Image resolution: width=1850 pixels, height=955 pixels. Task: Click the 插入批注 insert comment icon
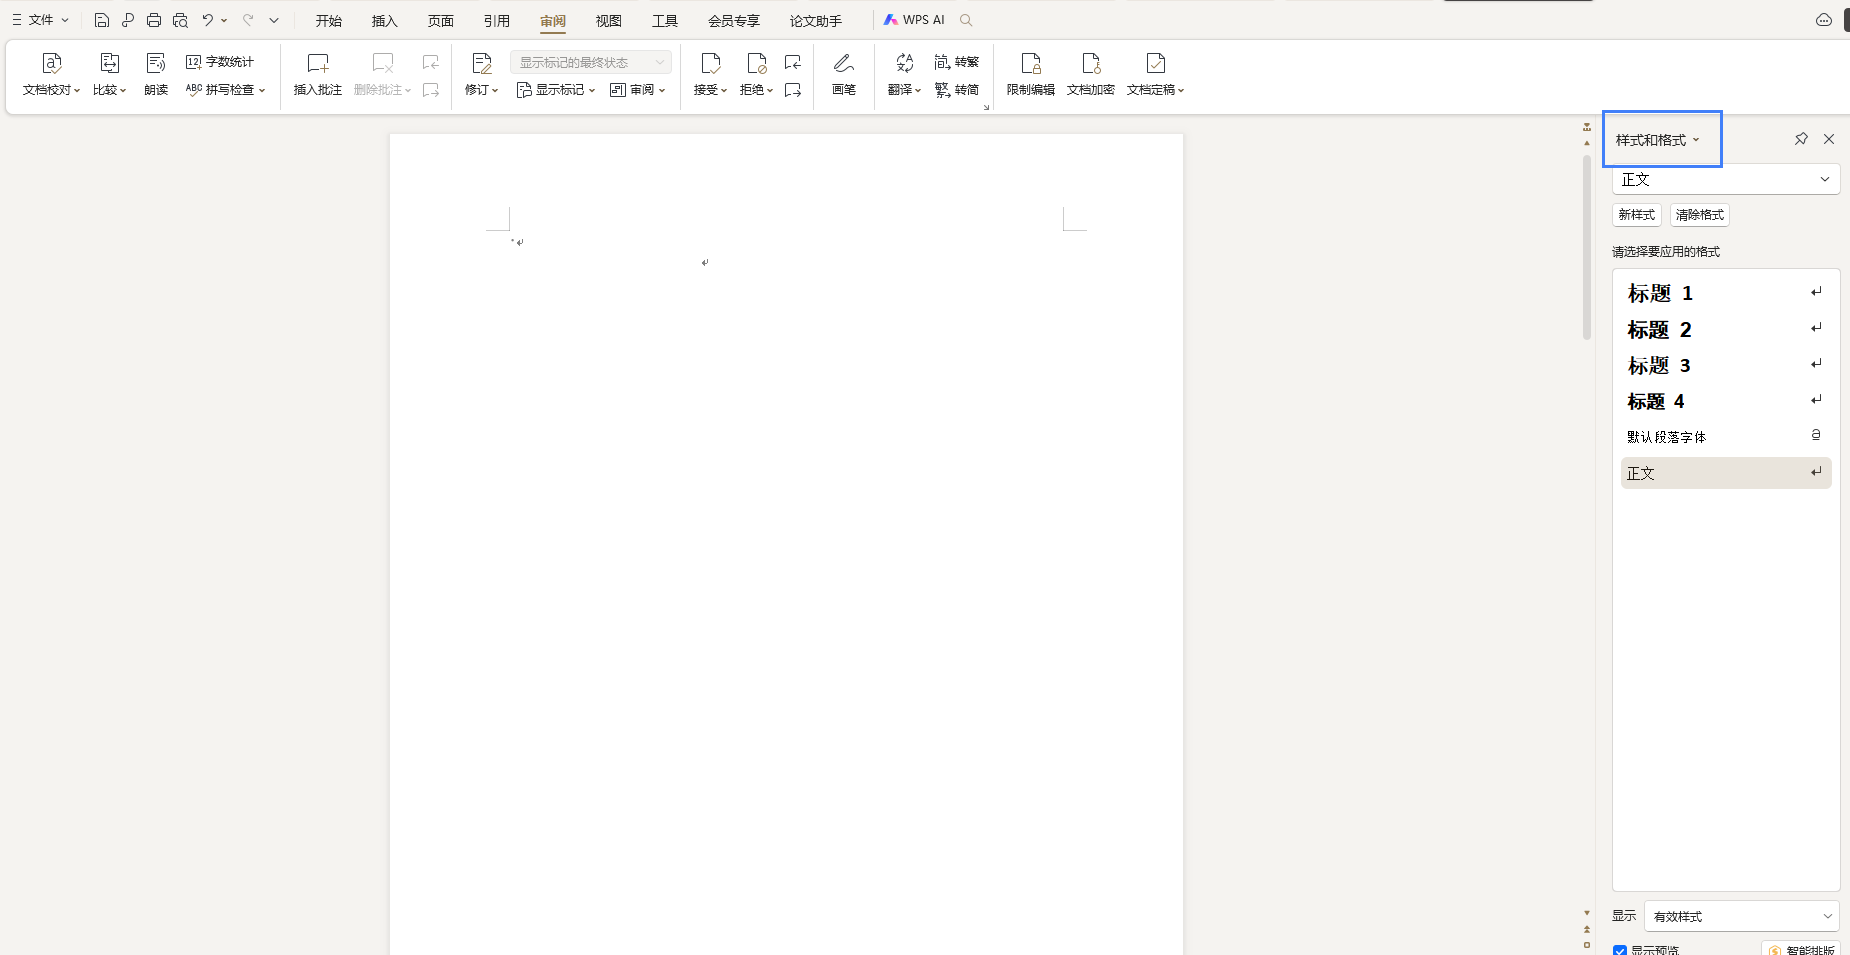coord(318,64)
